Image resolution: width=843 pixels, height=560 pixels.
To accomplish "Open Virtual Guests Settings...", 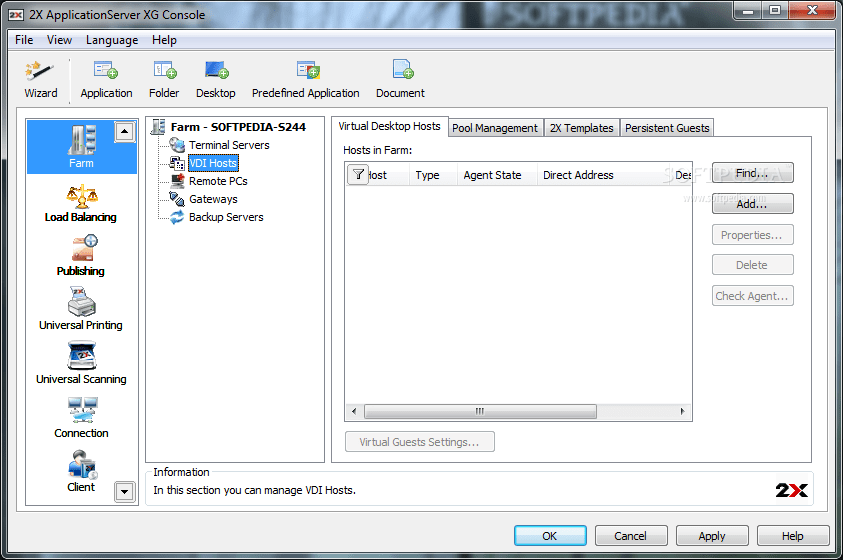I will pos(419,442).
